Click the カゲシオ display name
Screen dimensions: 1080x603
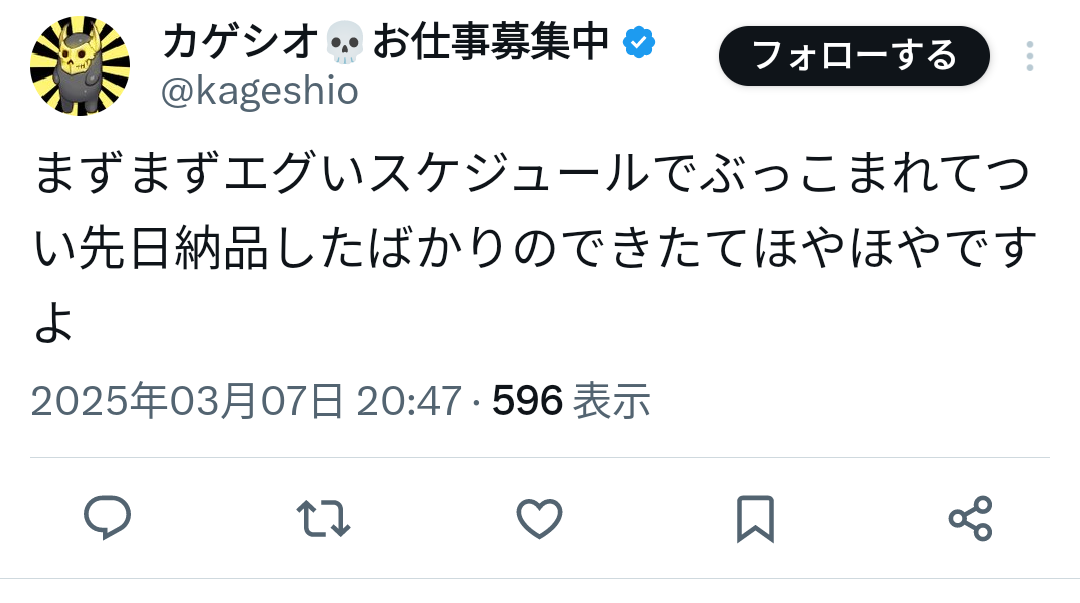click(240, 42)
